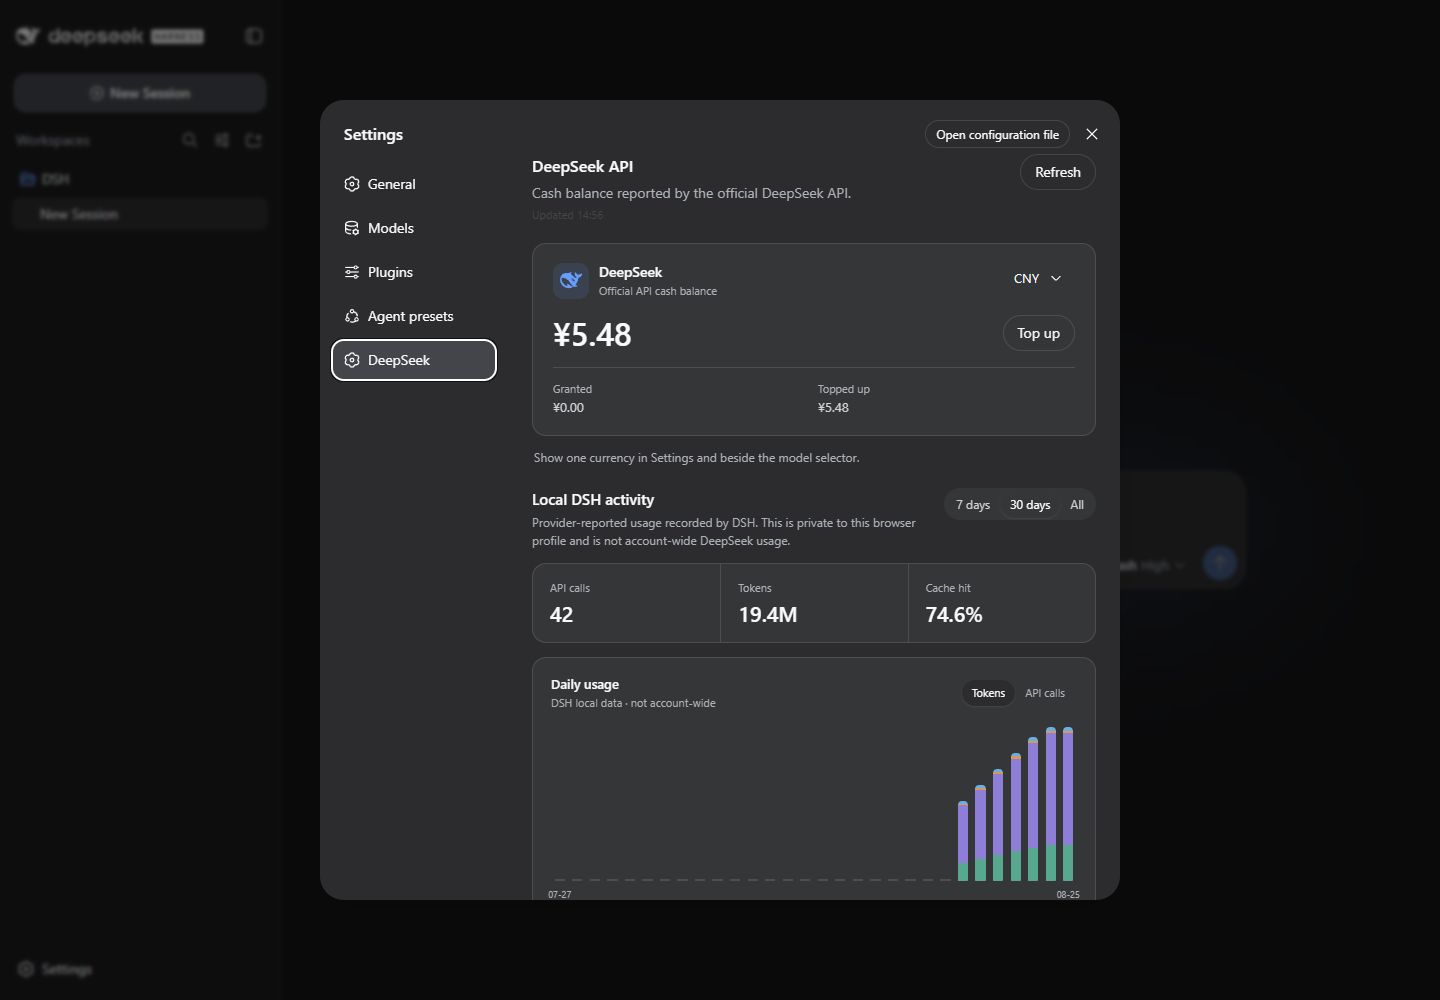
Task: Click the first visible bar in usage chart
Action: click(963, 841)
